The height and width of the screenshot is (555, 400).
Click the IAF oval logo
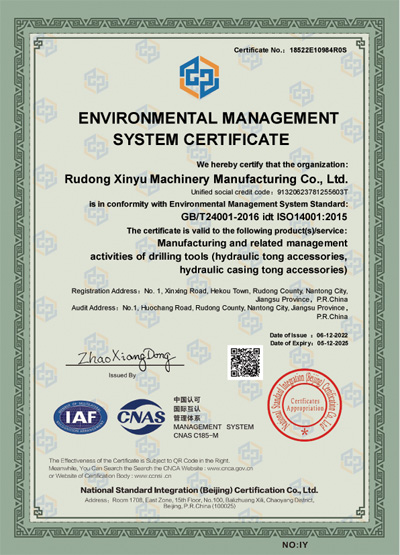(x=80, y=417)
